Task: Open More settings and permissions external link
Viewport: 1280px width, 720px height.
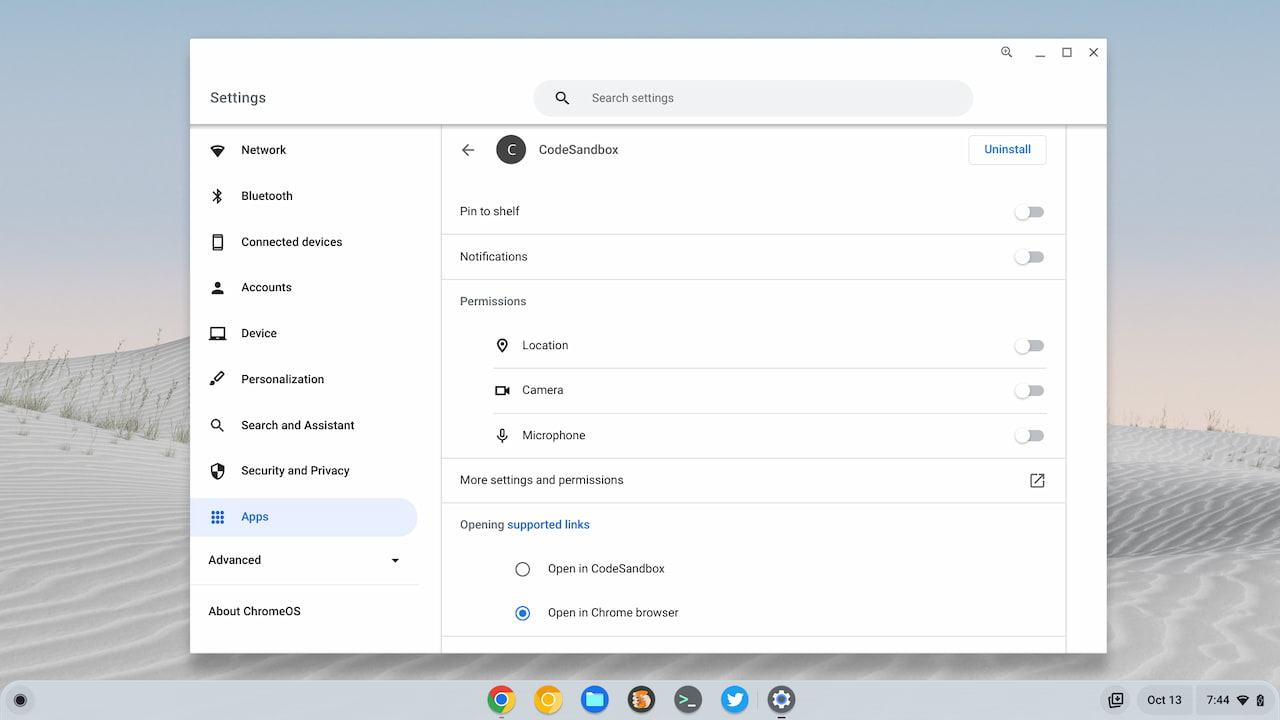Action: tap(1037, 480)
